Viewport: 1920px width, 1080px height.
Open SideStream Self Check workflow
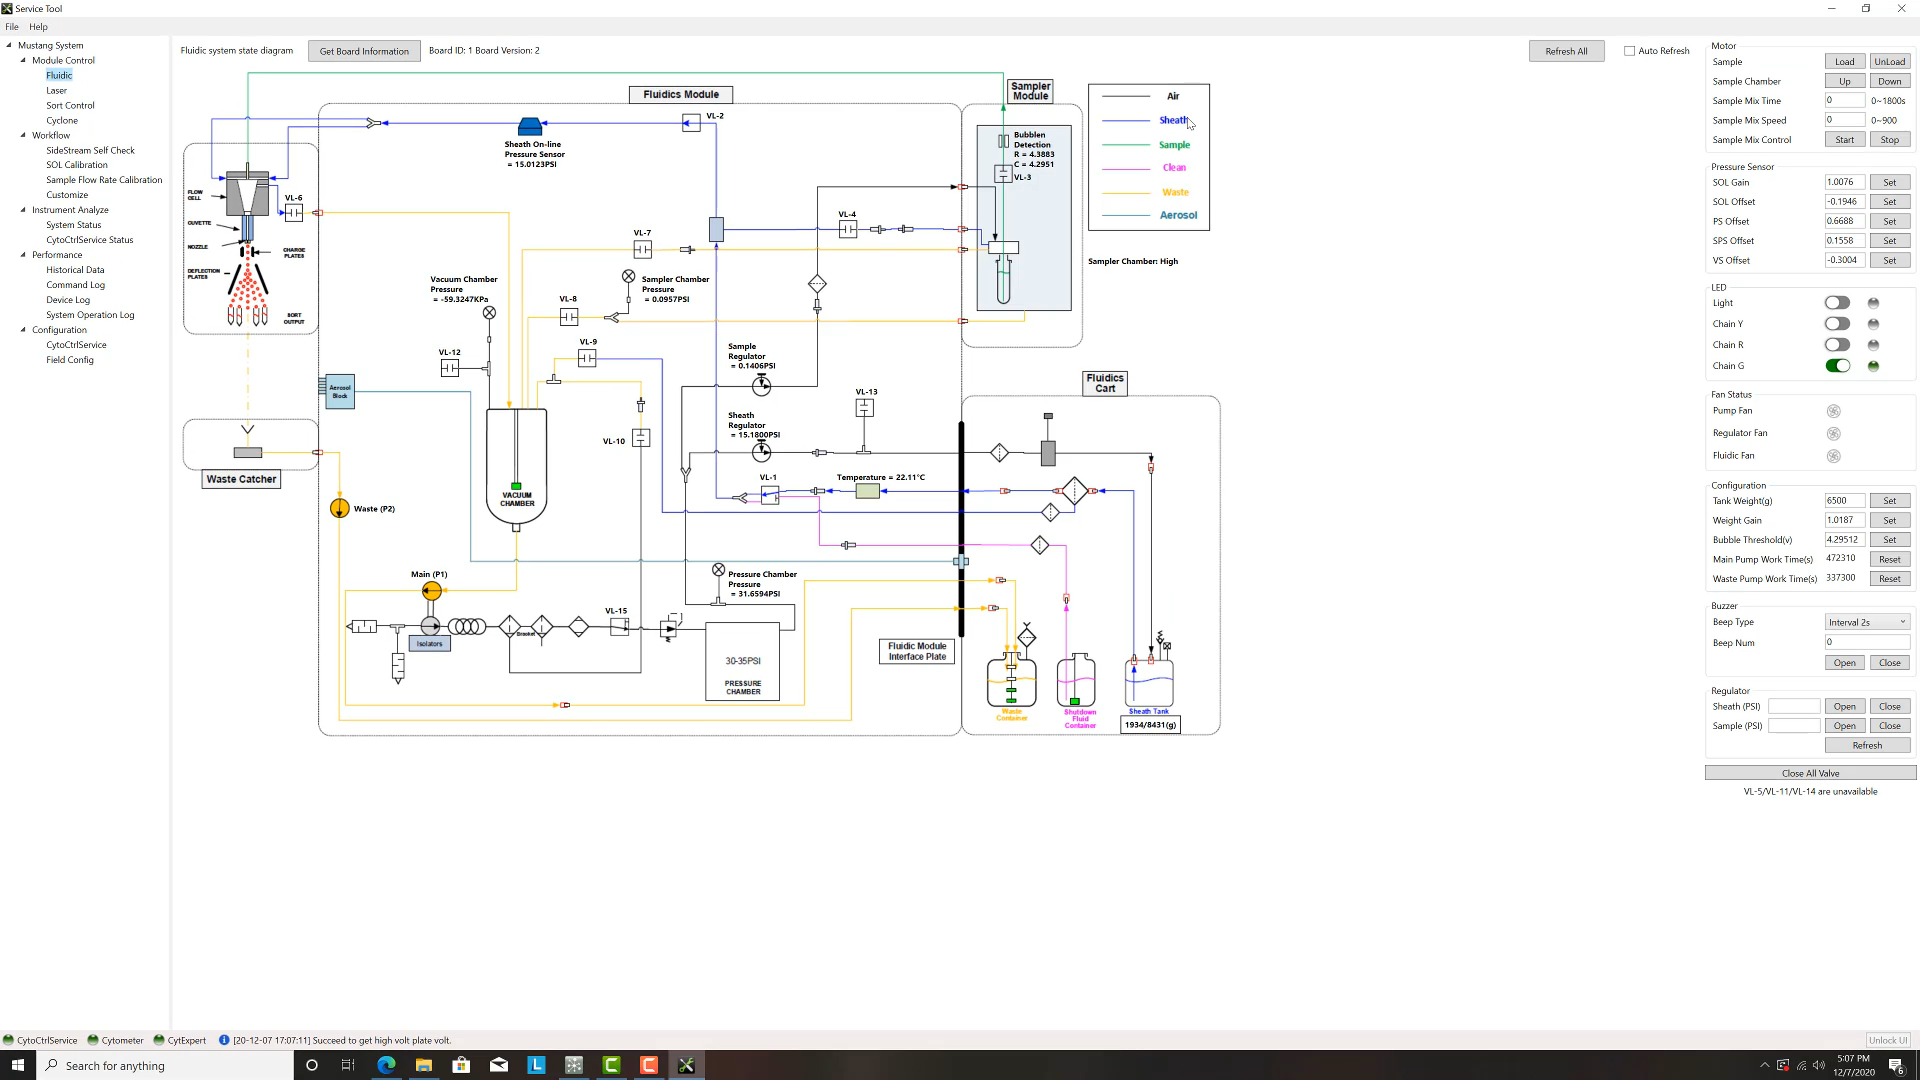90,150
